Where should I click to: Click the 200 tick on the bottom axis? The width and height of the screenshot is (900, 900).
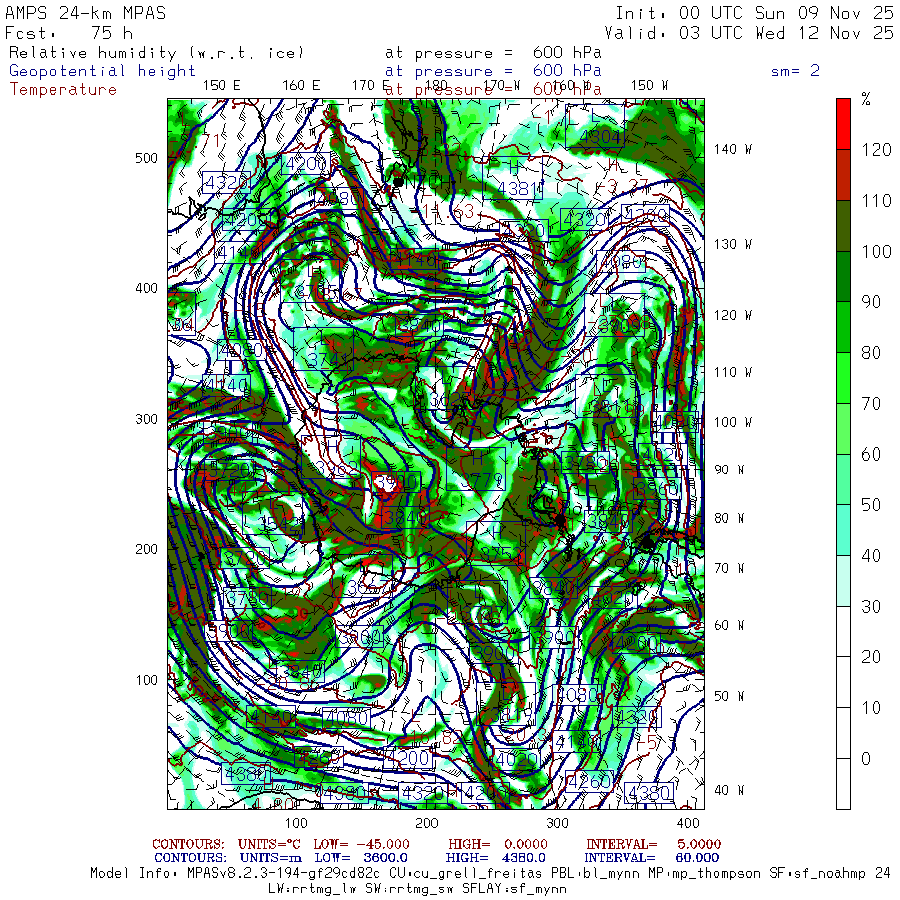point(427,822)
